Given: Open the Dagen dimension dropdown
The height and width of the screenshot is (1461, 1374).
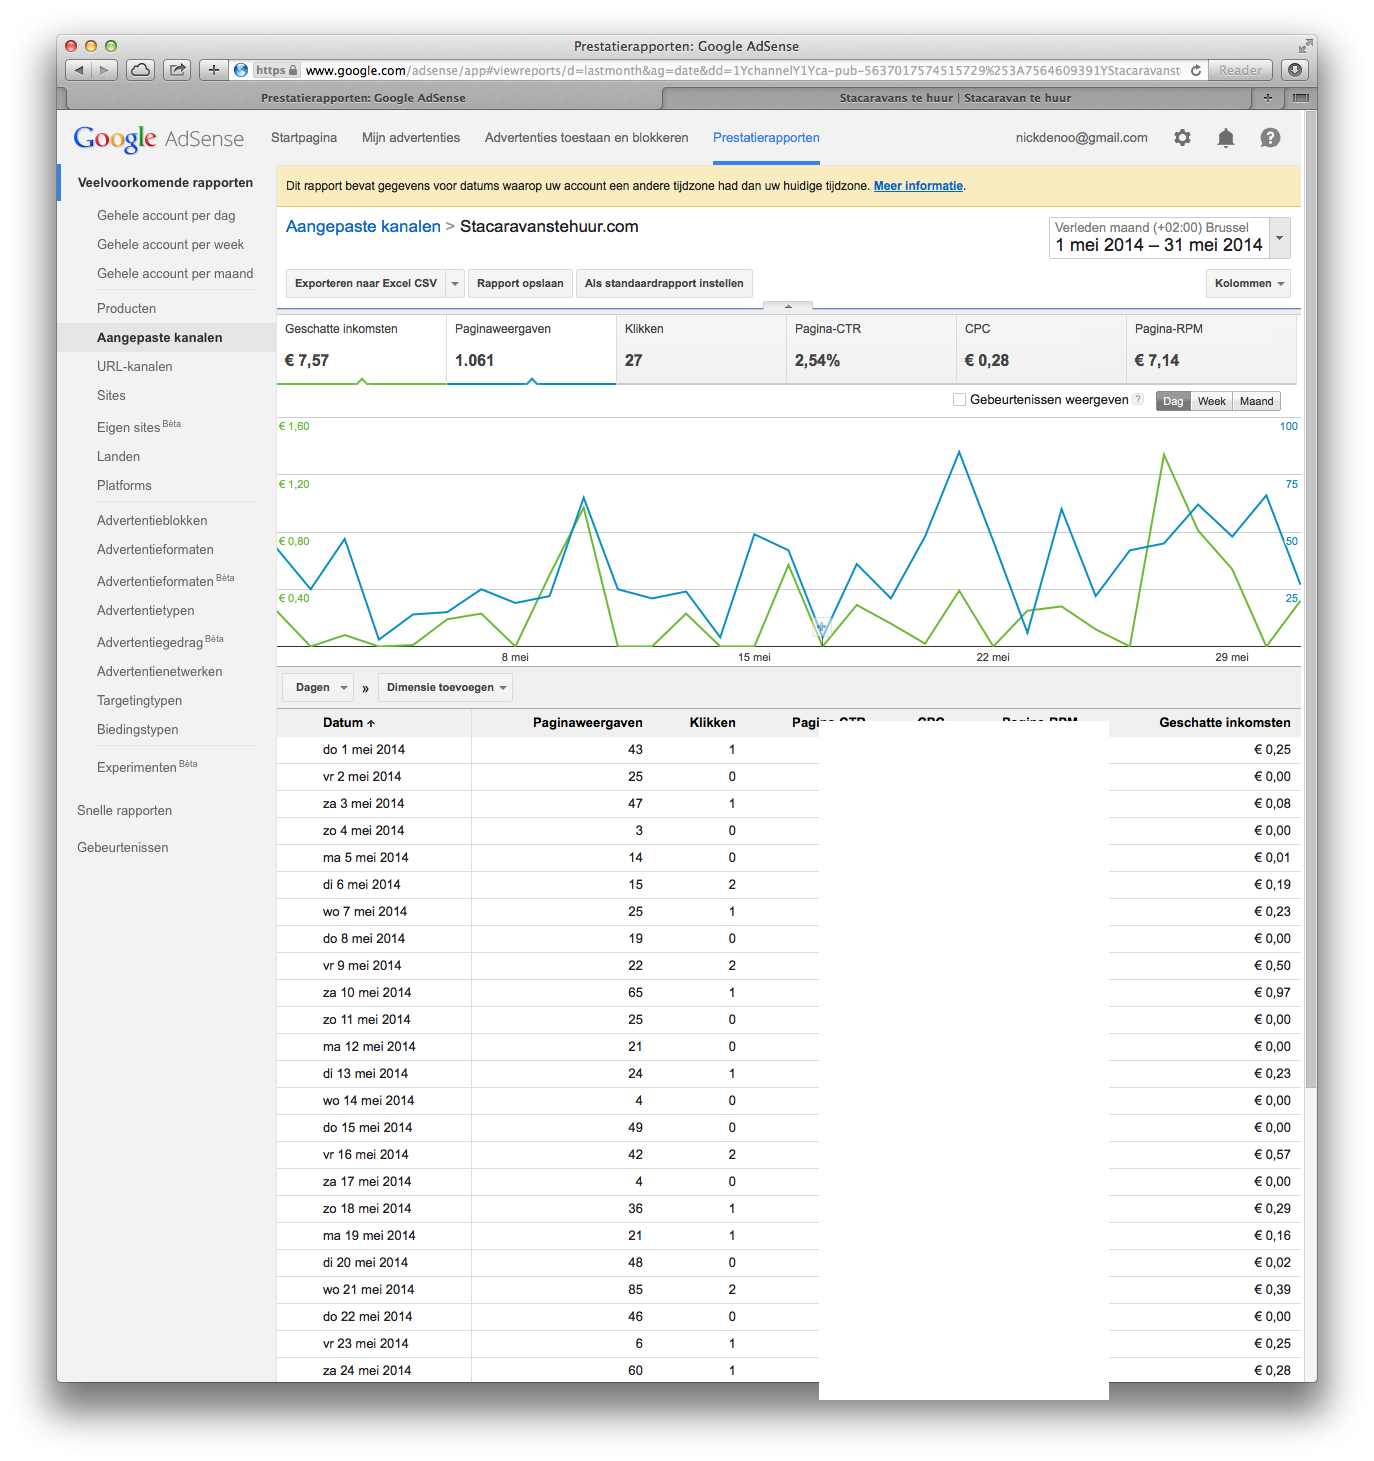Looking at the screenshot, I should (318, 687).
